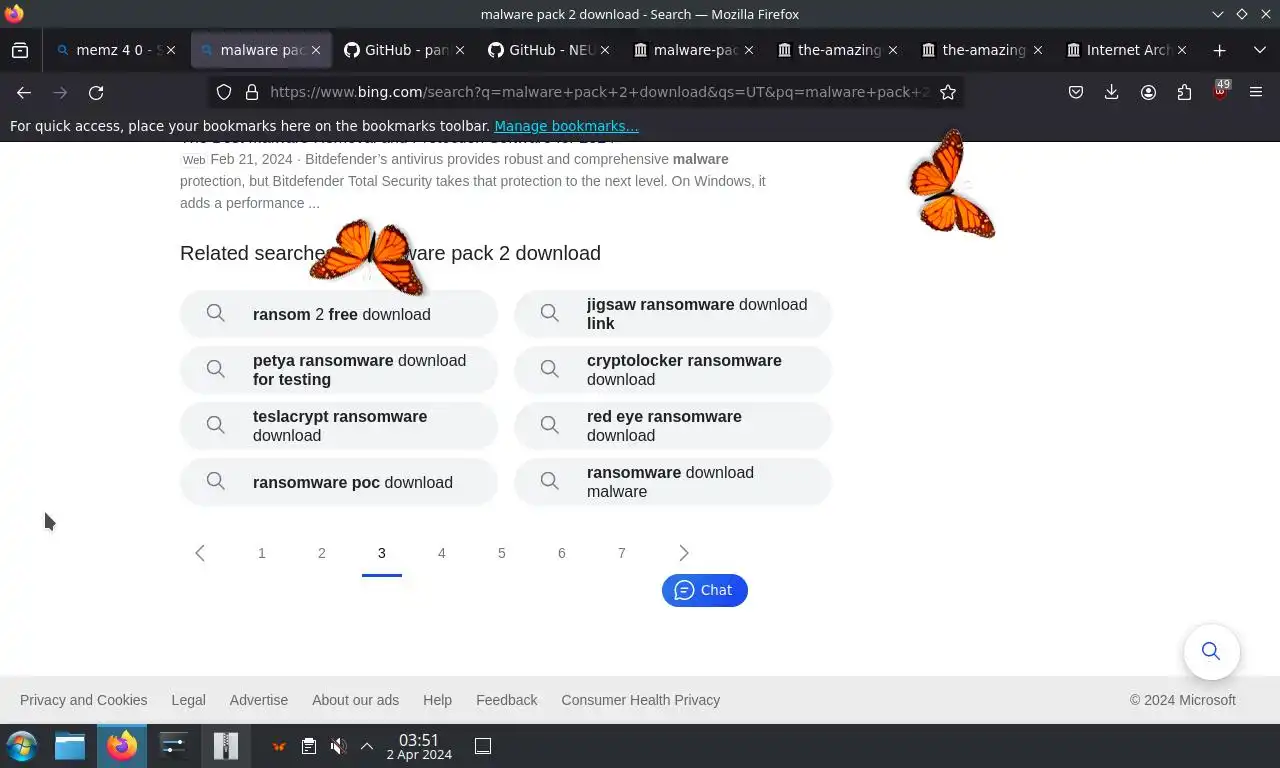Image resolution: width=1280 pixels, height=768 pixels.
Task: Switch to memz 4 0 tab
Action: pyautogui.click(x=117, y=50)
